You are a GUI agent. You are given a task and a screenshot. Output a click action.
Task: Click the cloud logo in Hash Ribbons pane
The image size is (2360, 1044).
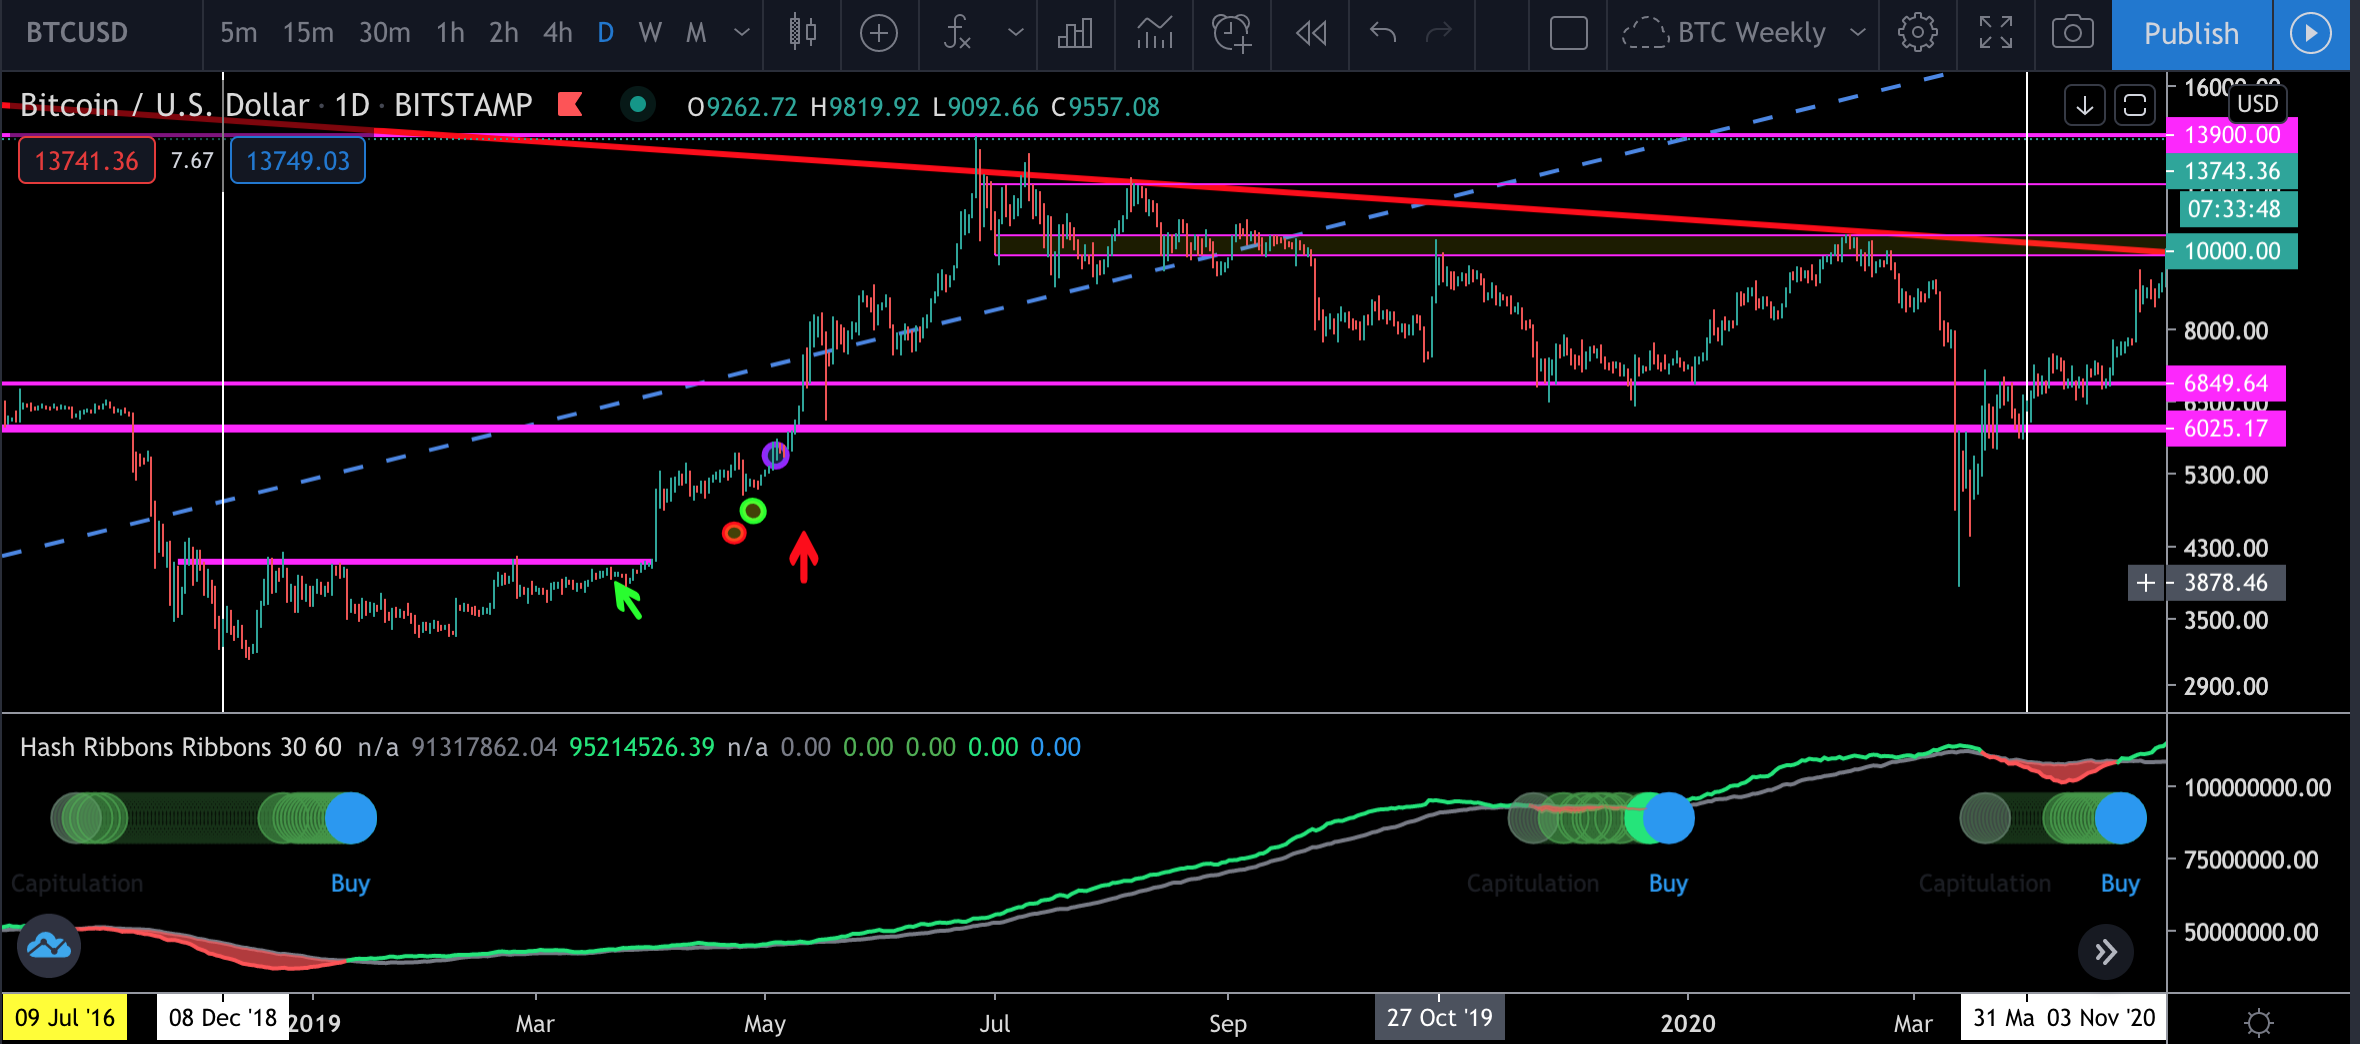[x=48, y=945]
